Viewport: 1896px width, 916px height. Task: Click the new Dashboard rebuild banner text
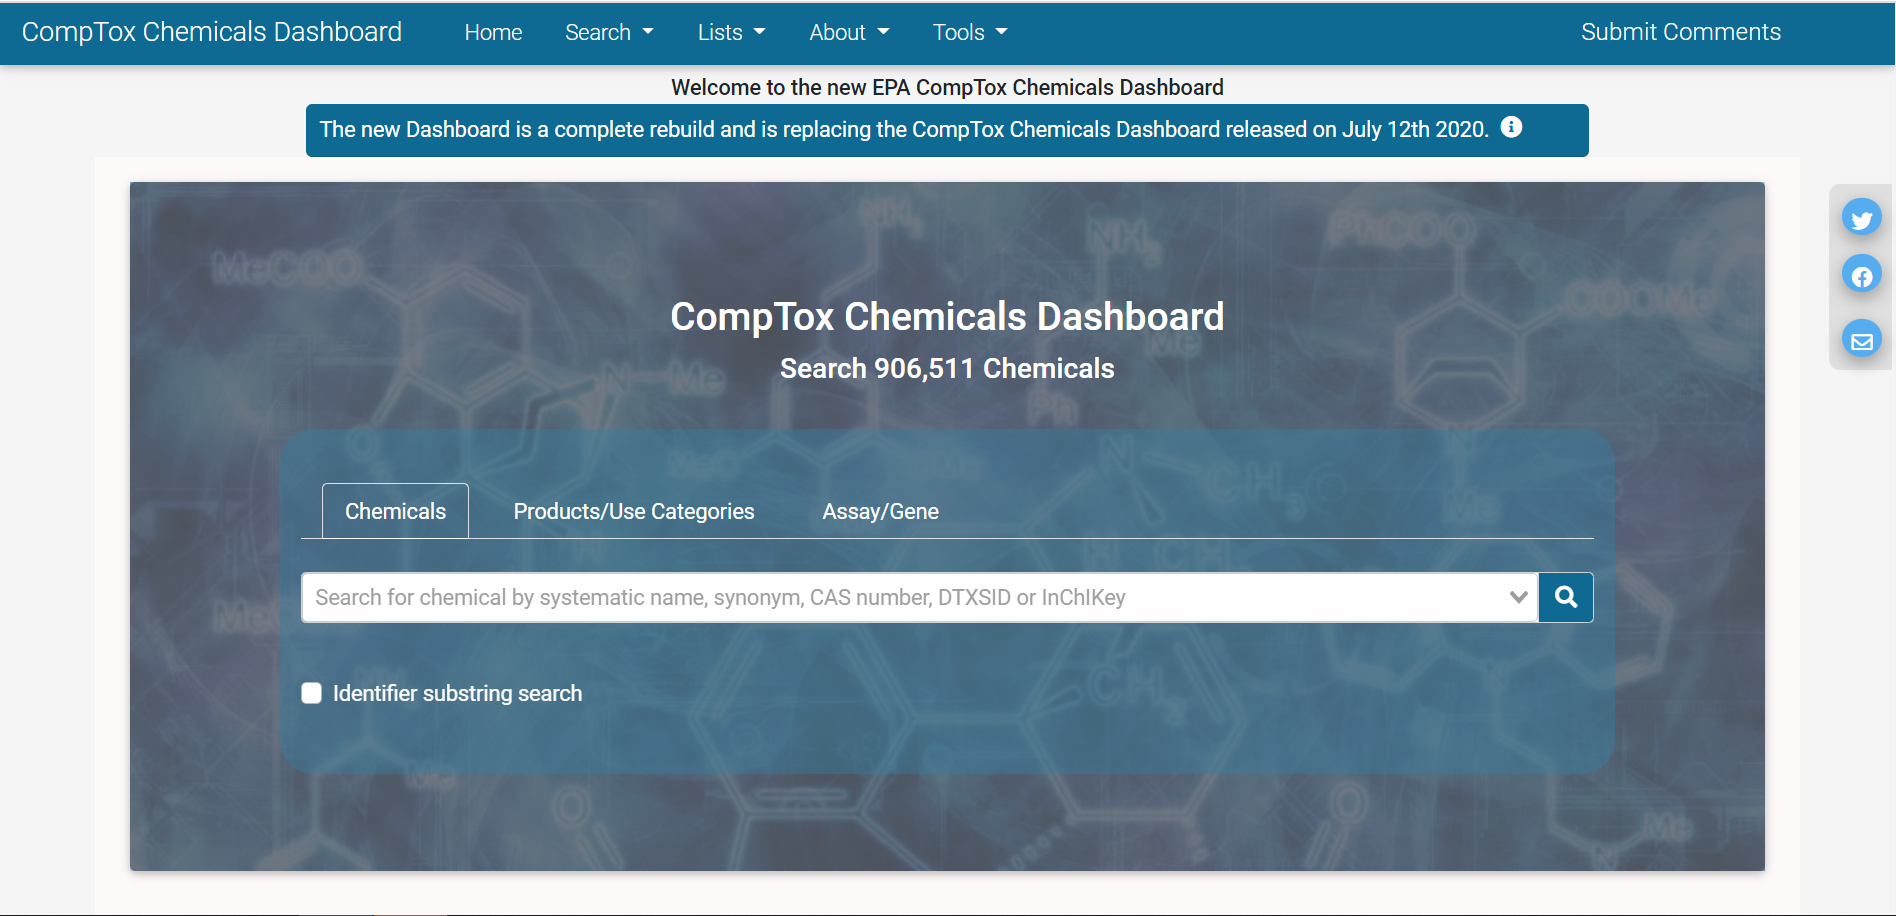pyautogui.click(x=904, y=129)
